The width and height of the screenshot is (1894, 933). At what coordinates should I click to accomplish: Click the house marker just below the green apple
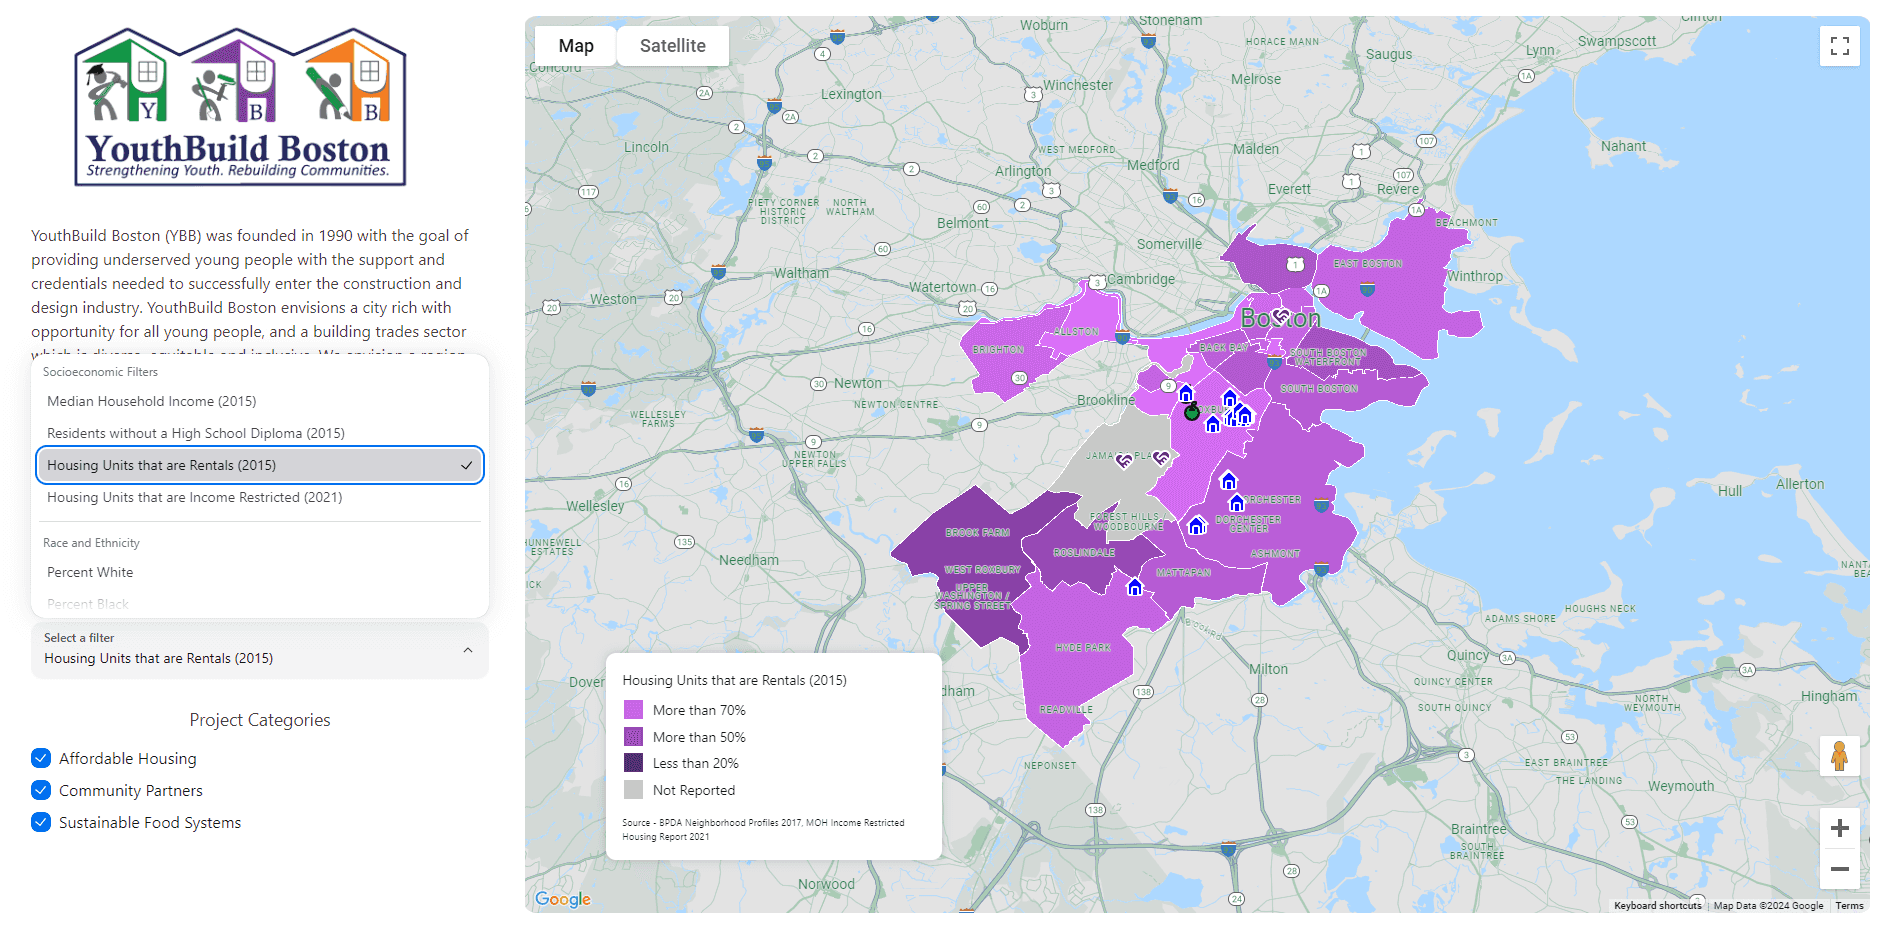[x=1213, y=425]
